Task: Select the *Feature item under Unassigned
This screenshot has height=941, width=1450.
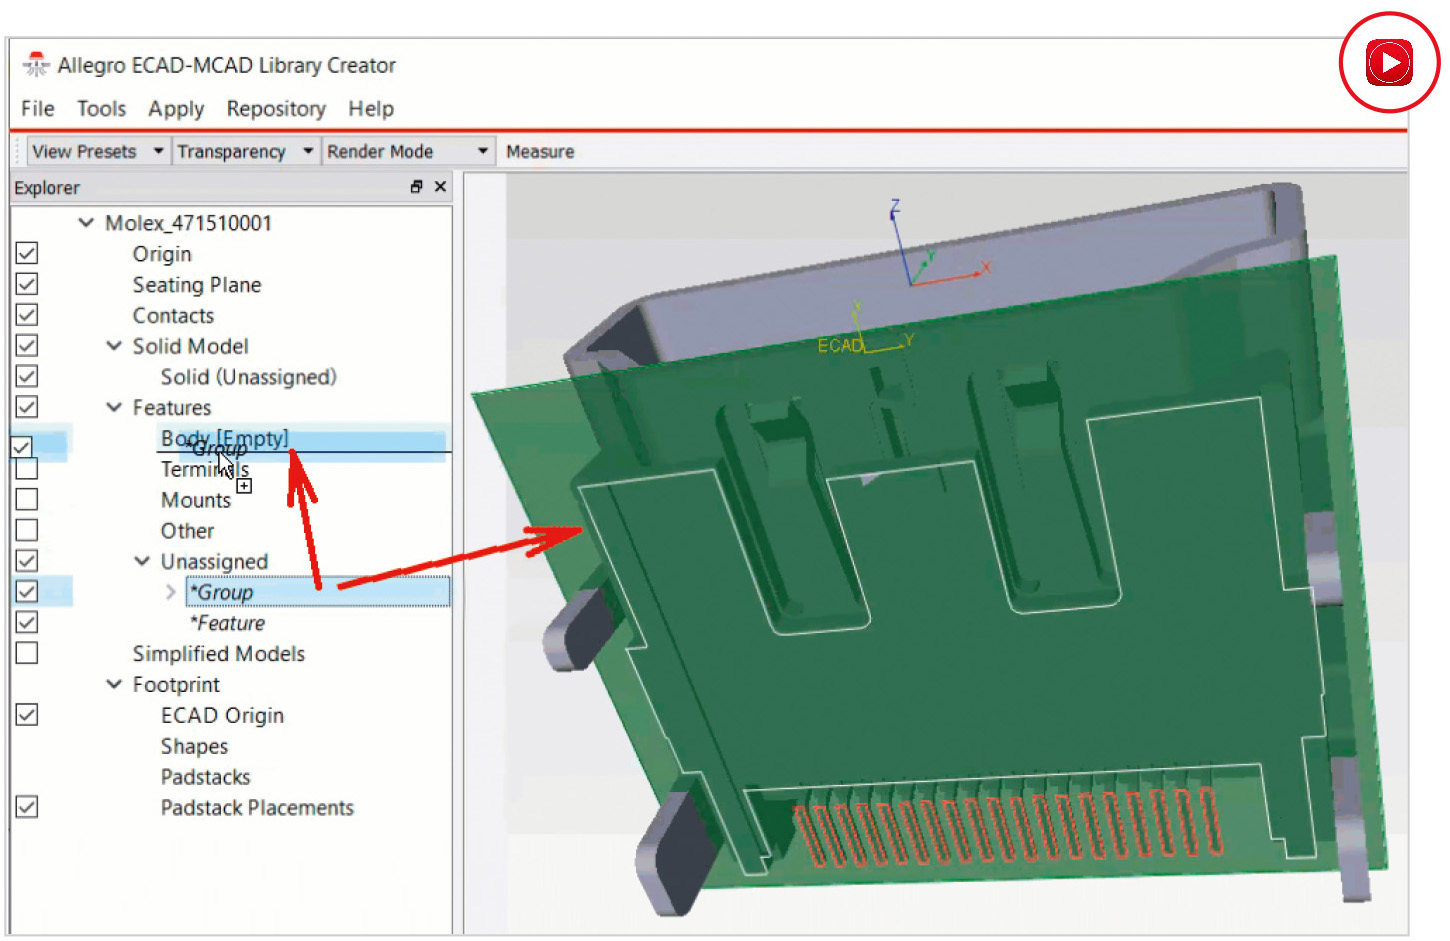Action: tap(227, 623)
